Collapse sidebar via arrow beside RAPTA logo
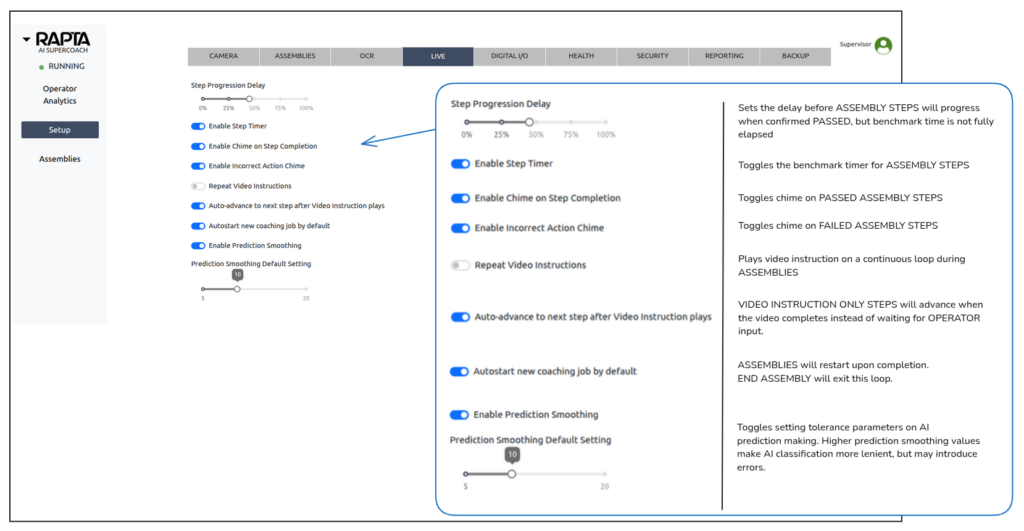Viewport: 1024px width, 531px height. tap(27, 39)
